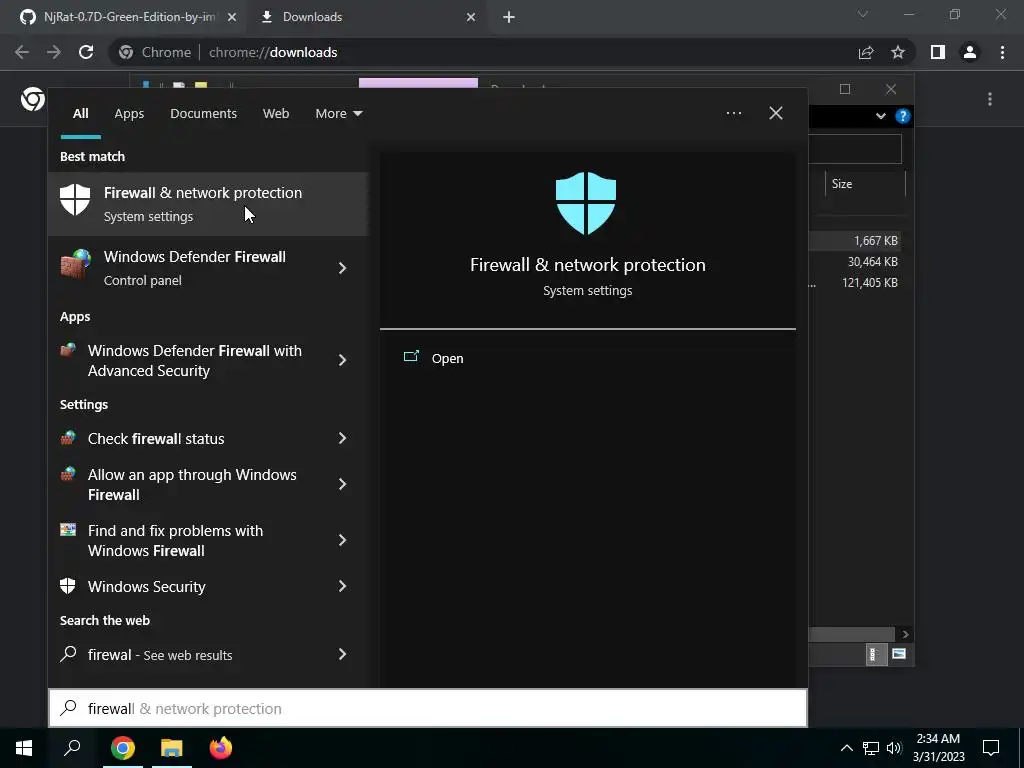Toggle Chrome side panel icon
Viewport: 1024px width, 768px height.
pyautogui.click(x=938, y=52)
